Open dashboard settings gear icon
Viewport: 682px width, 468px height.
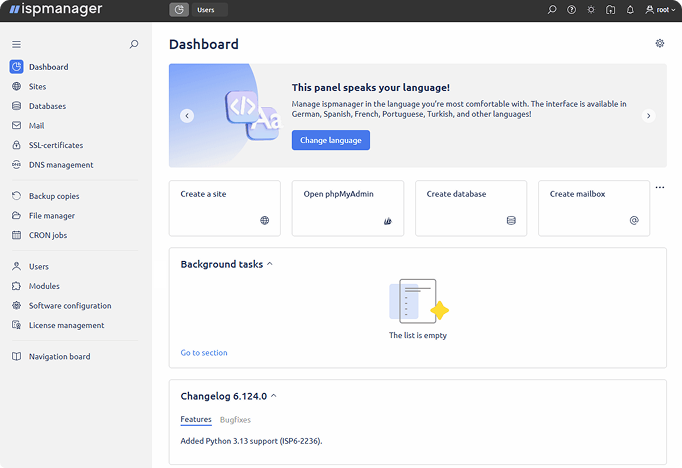pos(659,44)
